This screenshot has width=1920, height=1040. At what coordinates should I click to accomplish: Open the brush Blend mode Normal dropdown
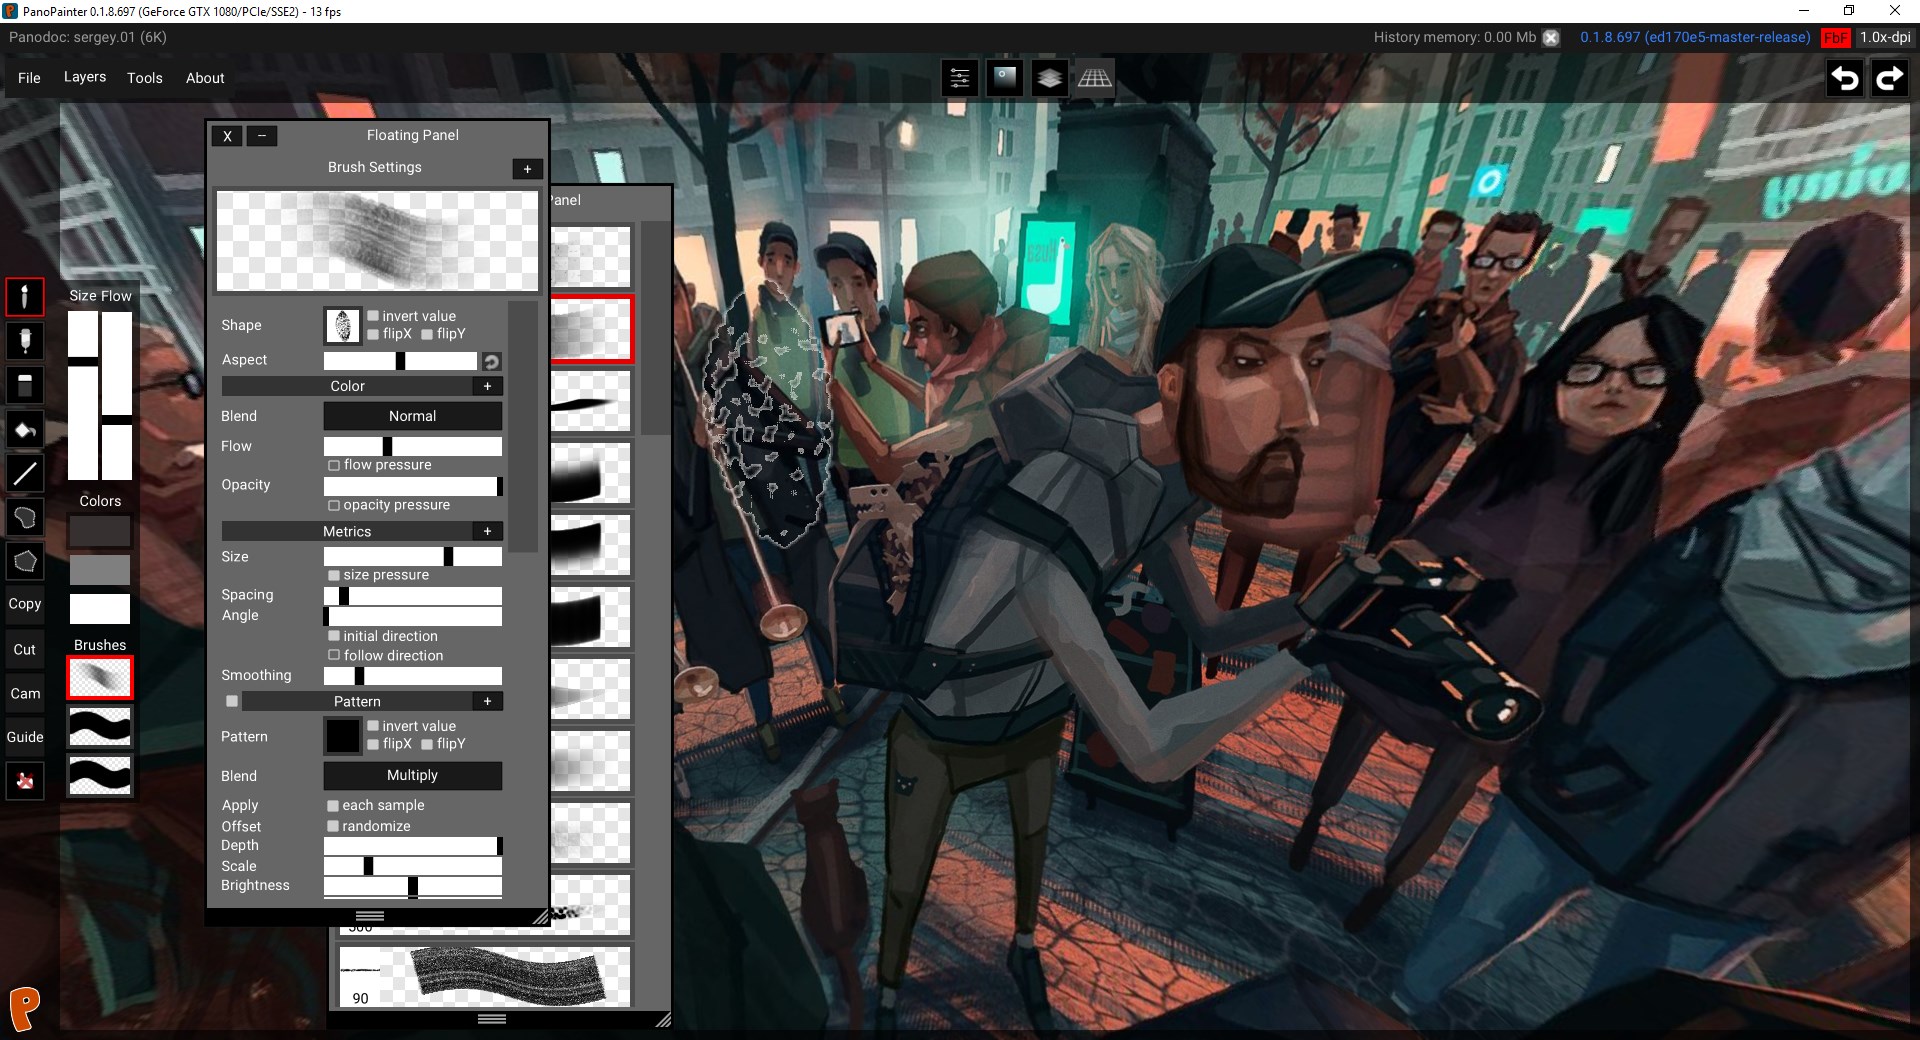412,416
